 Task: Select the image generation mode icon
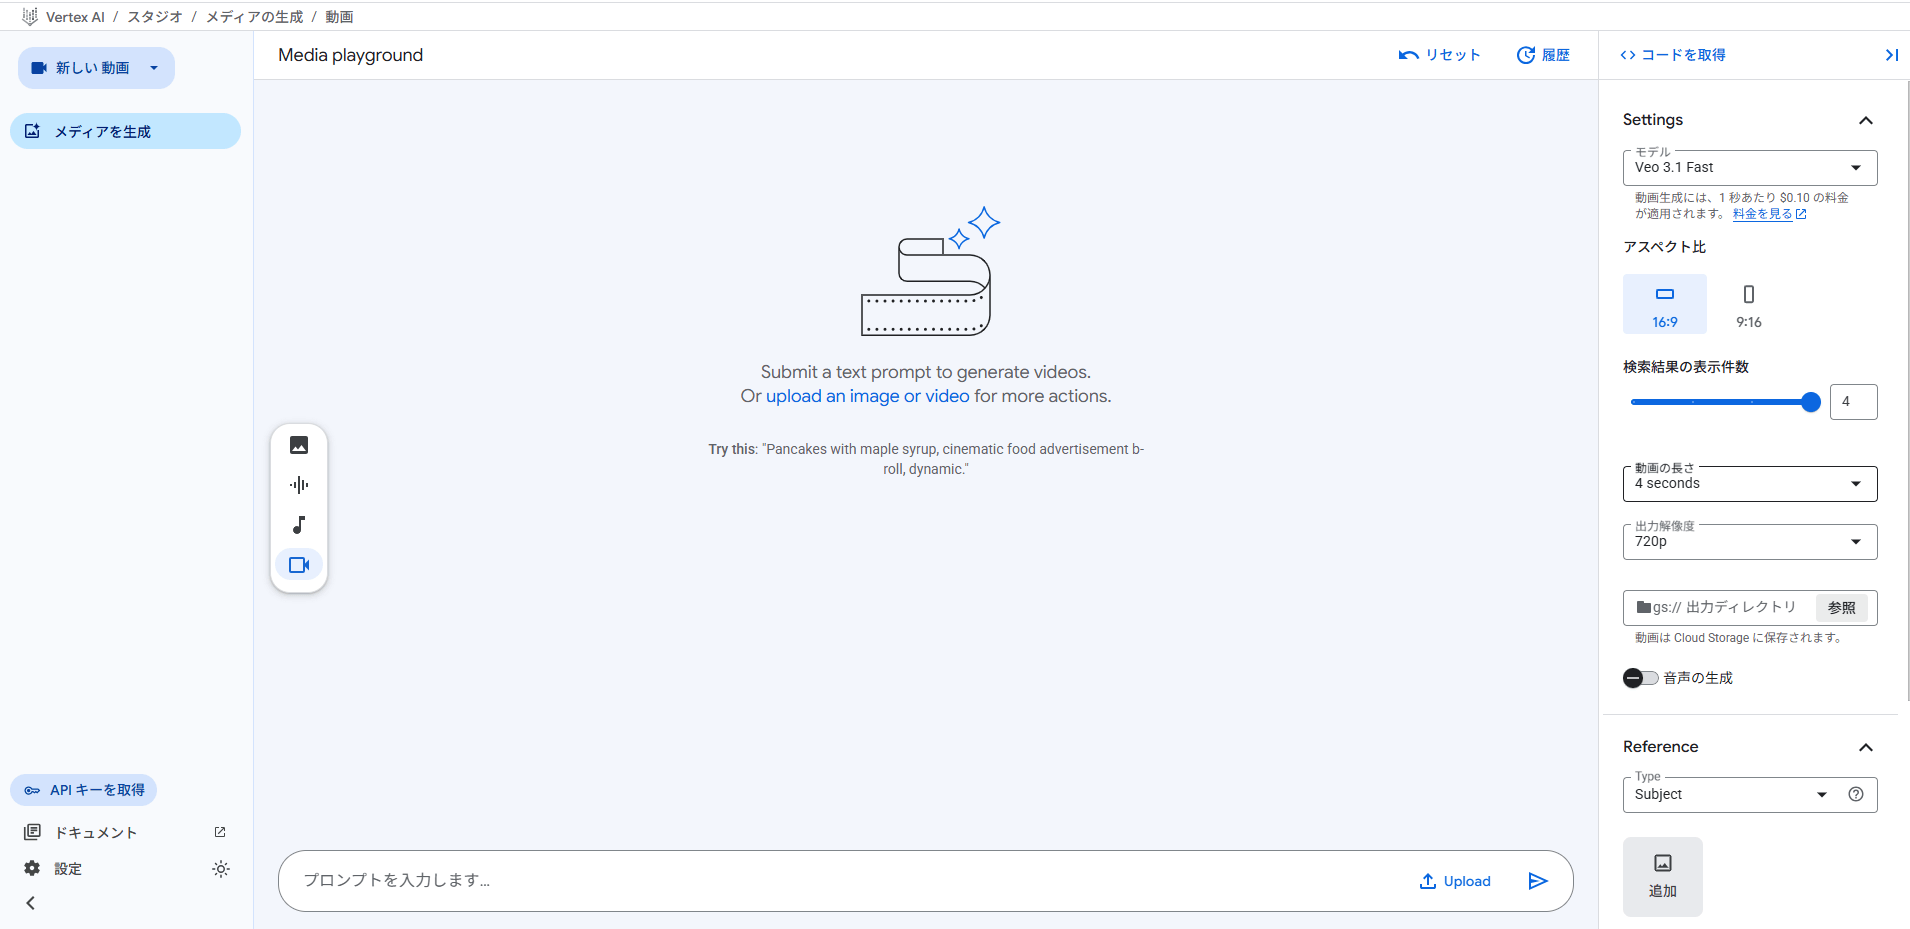coord(299,445)
